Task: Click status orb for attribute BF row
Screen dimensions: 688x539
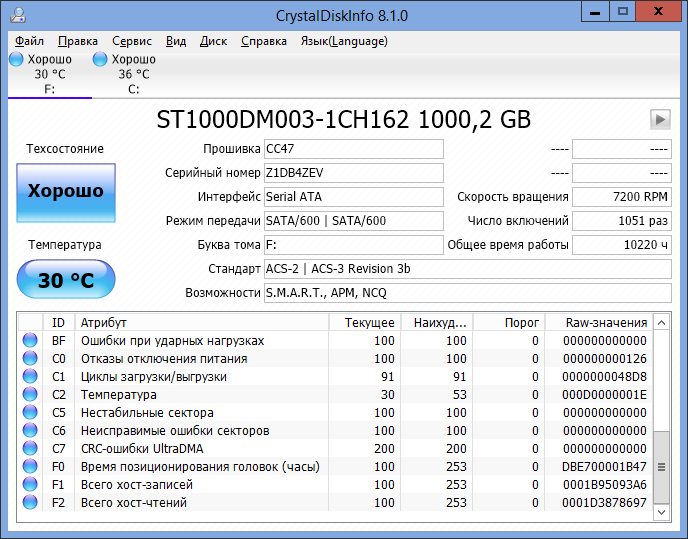Action: click(x=30, y=341)
